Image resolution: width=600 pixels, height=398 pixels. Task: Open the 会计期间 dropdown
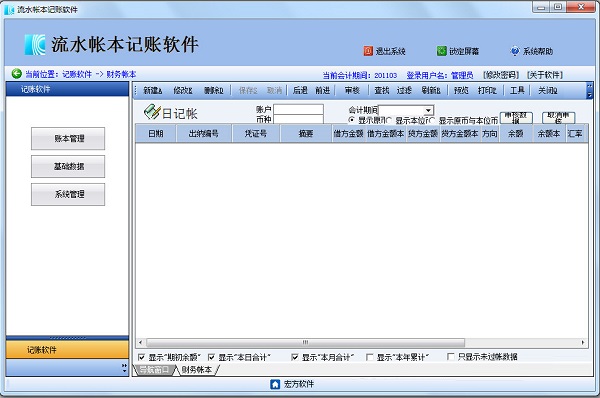tap(429, 110)
